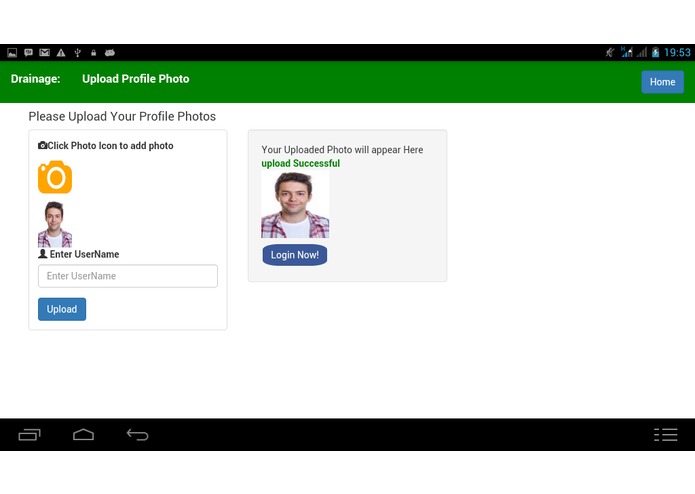Screen dimensions: 695x494
Task: Tap the Android debugging icon in status bar
Action: click(109, 53)
